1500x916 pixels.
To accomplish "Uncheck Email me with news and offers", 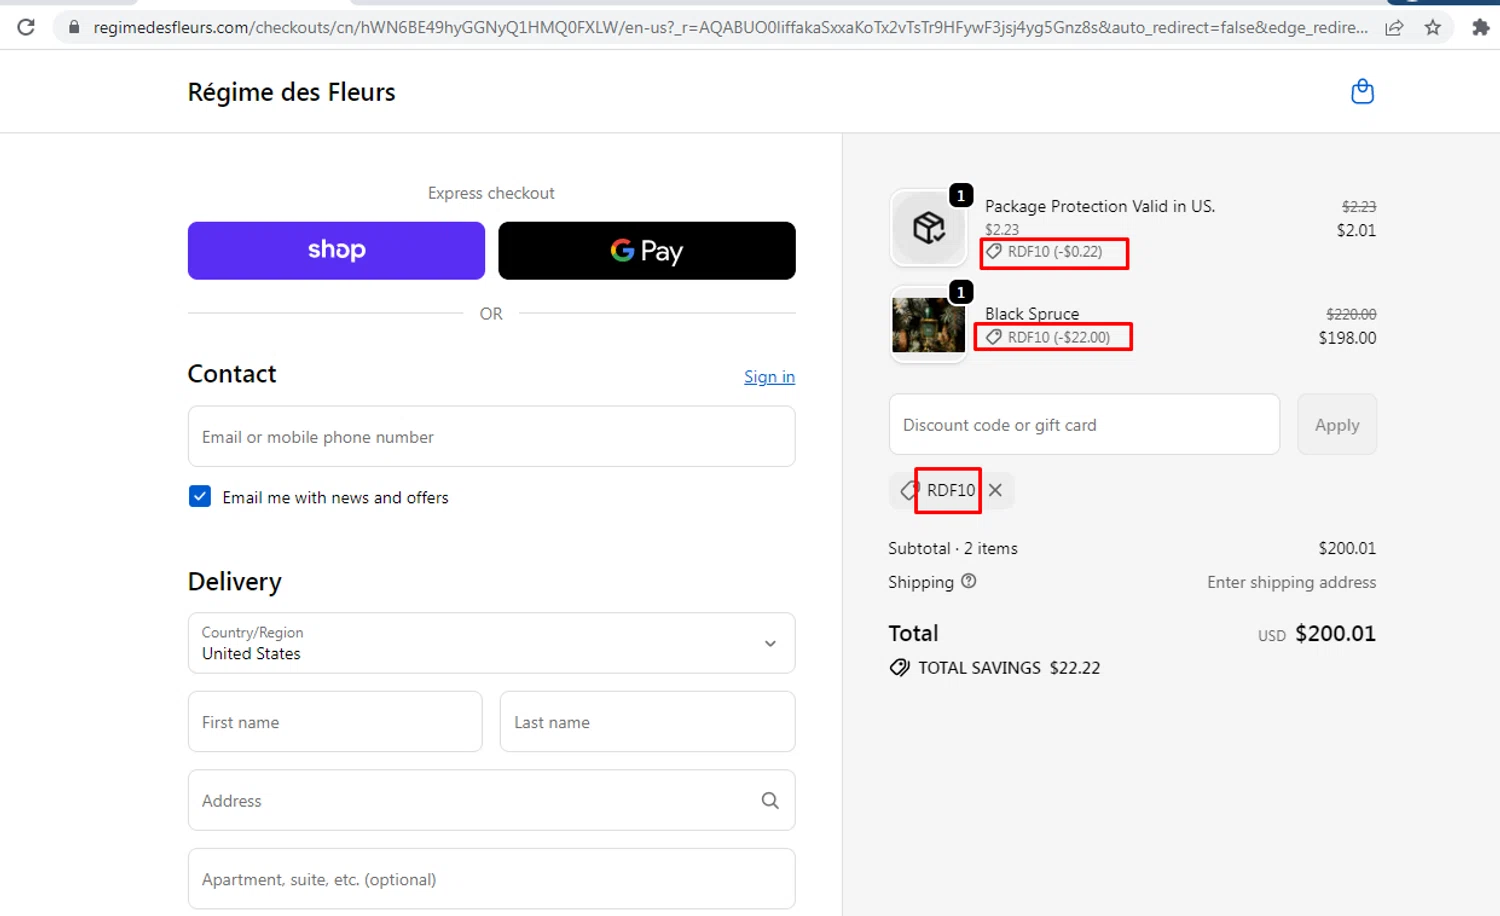I will point(200,497).
